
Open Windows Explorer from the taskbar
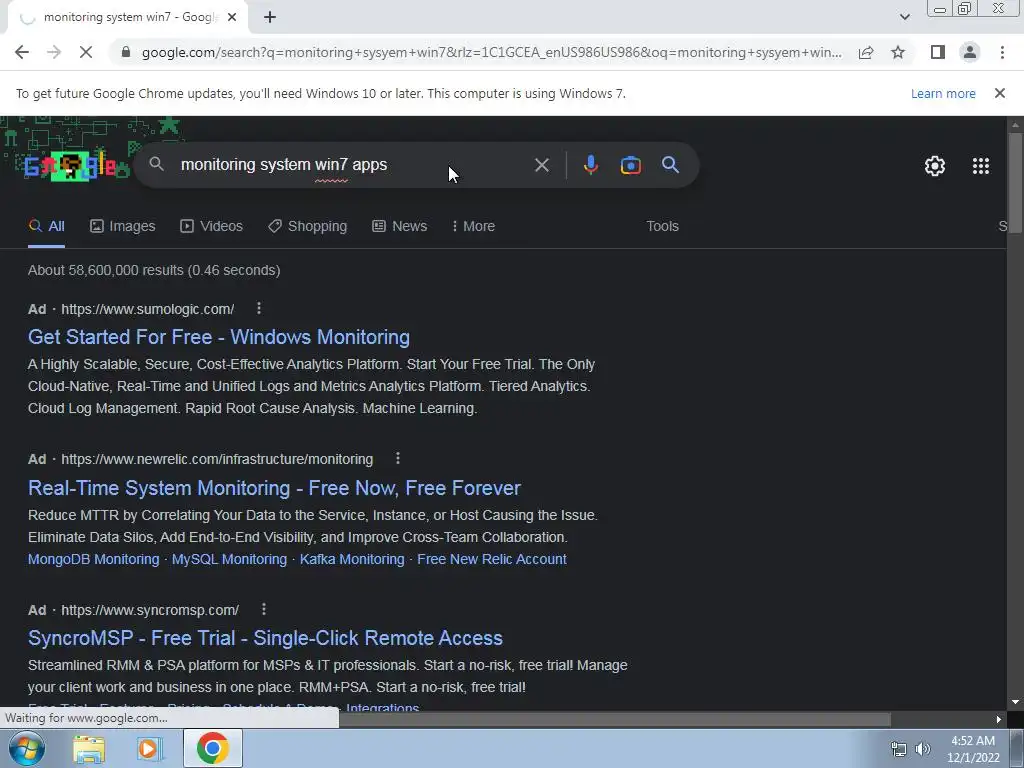(89, 749)
